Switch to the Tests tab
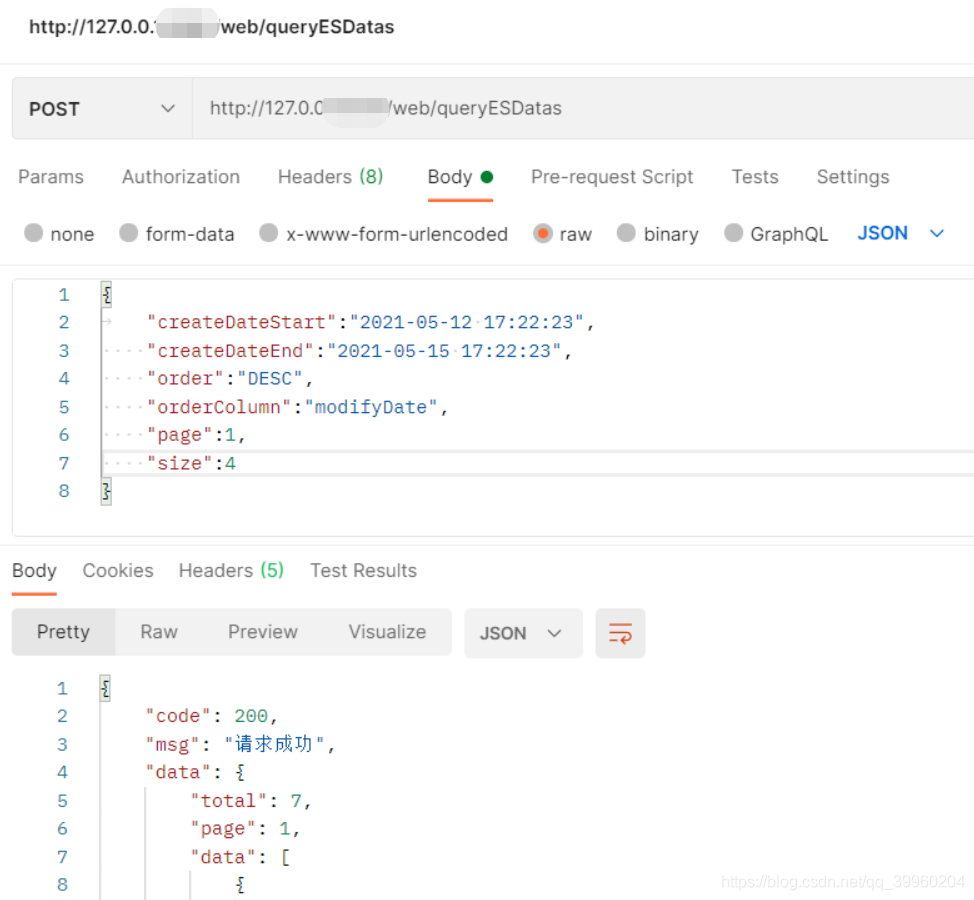 pos(755,177)
